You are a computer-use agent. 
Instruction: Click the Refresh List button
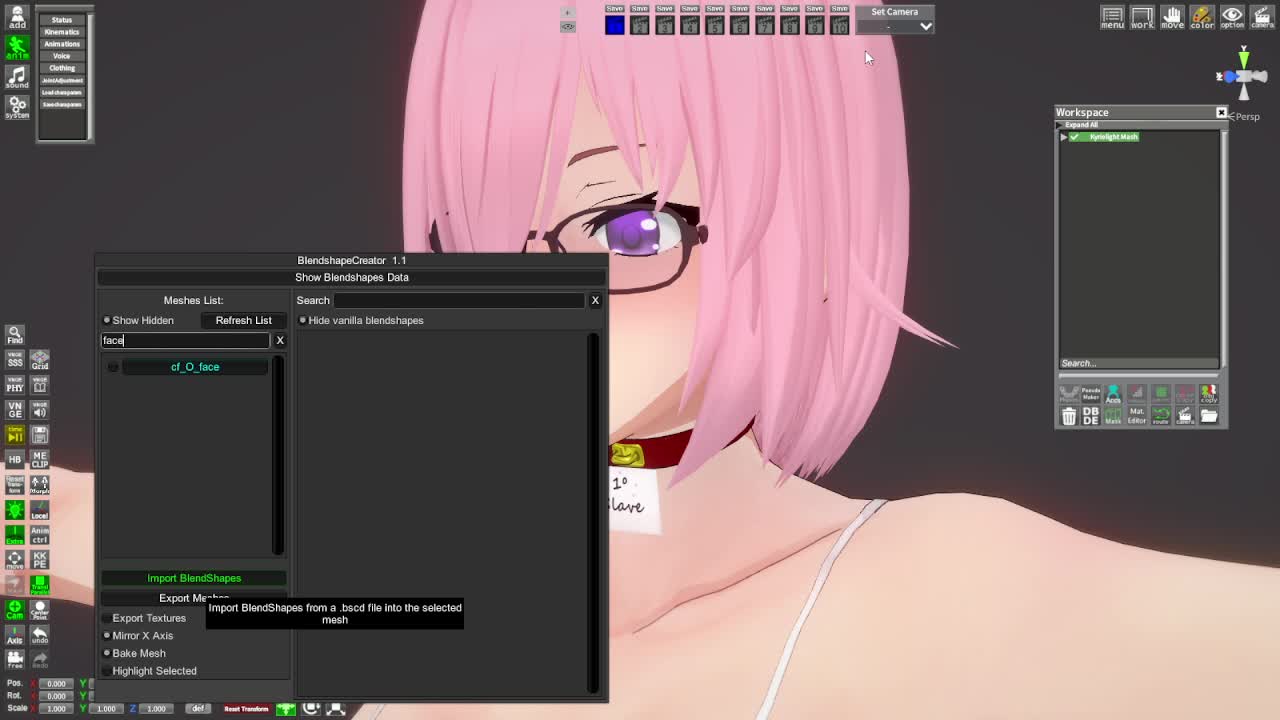pyautogui.click(x=243, y=320)
